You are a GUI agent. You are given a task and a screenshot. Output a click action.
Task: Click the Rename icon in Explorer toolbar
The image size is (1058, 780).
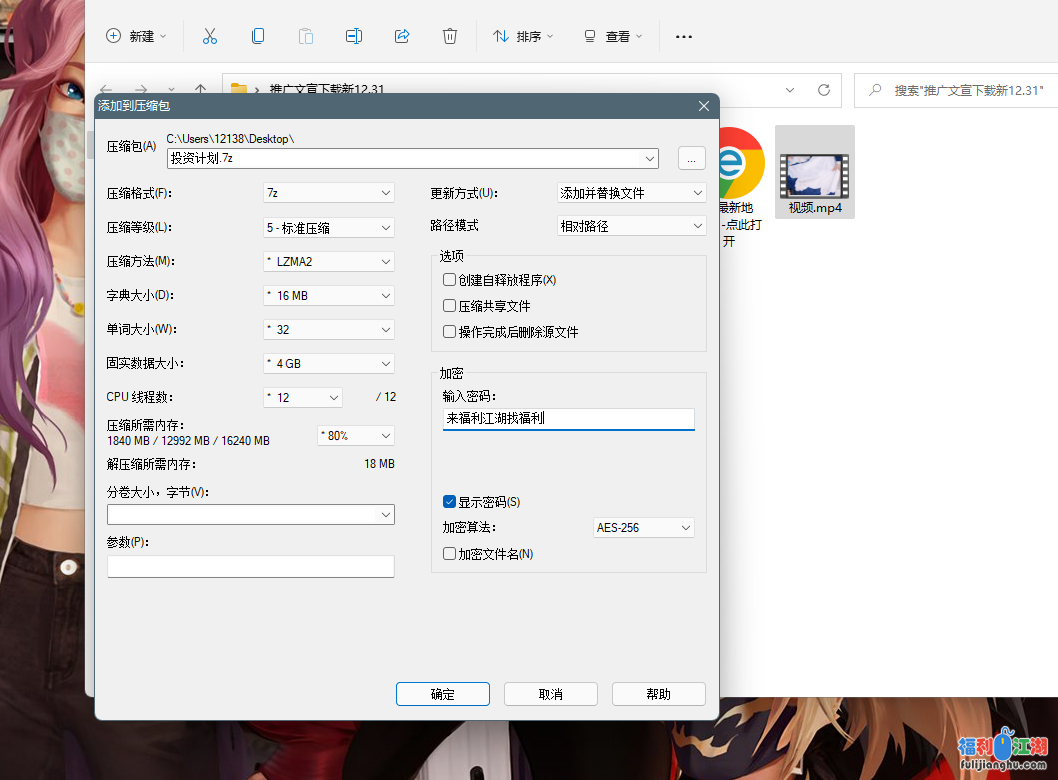tap(354, 36)
